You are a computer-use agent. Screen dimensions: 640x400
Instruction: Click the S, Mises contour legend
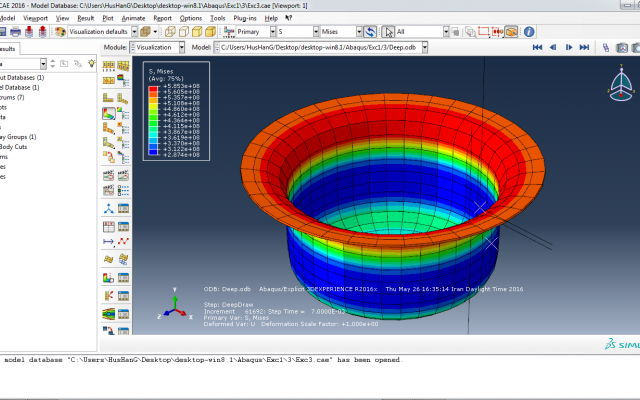(x=176, y=111)
